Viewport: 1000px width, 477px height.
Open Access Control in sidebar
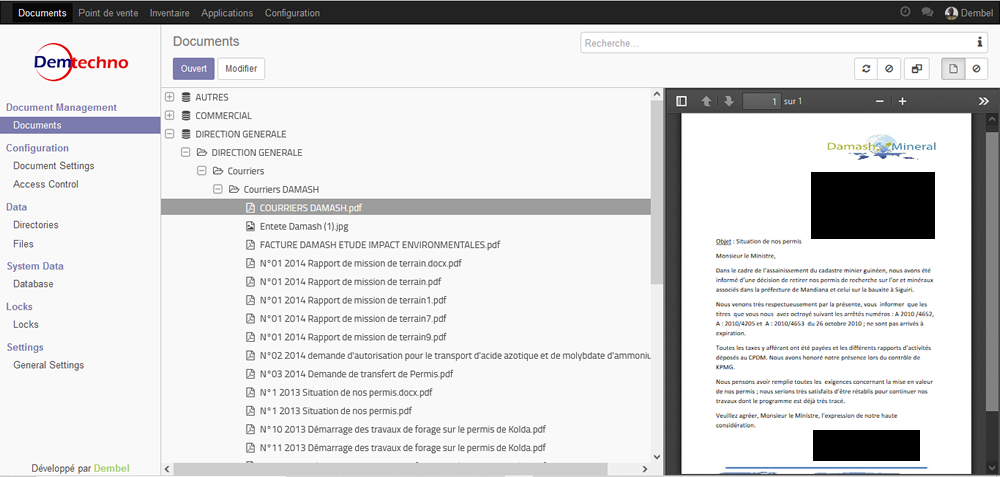(45, 184)
